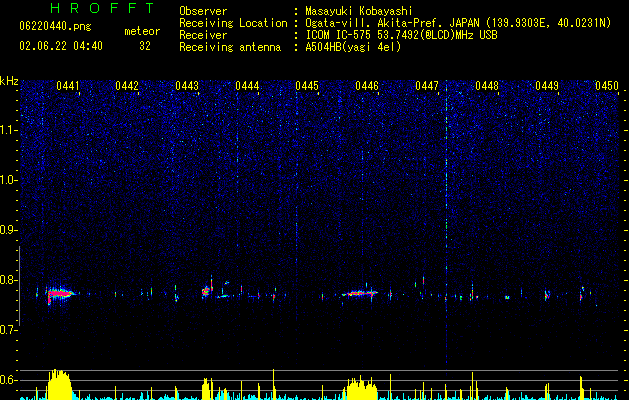This screenshot has height=400, width=629.
Task: Click the bright vertical noise line after 0447
Action: click(x=446, y=225)
